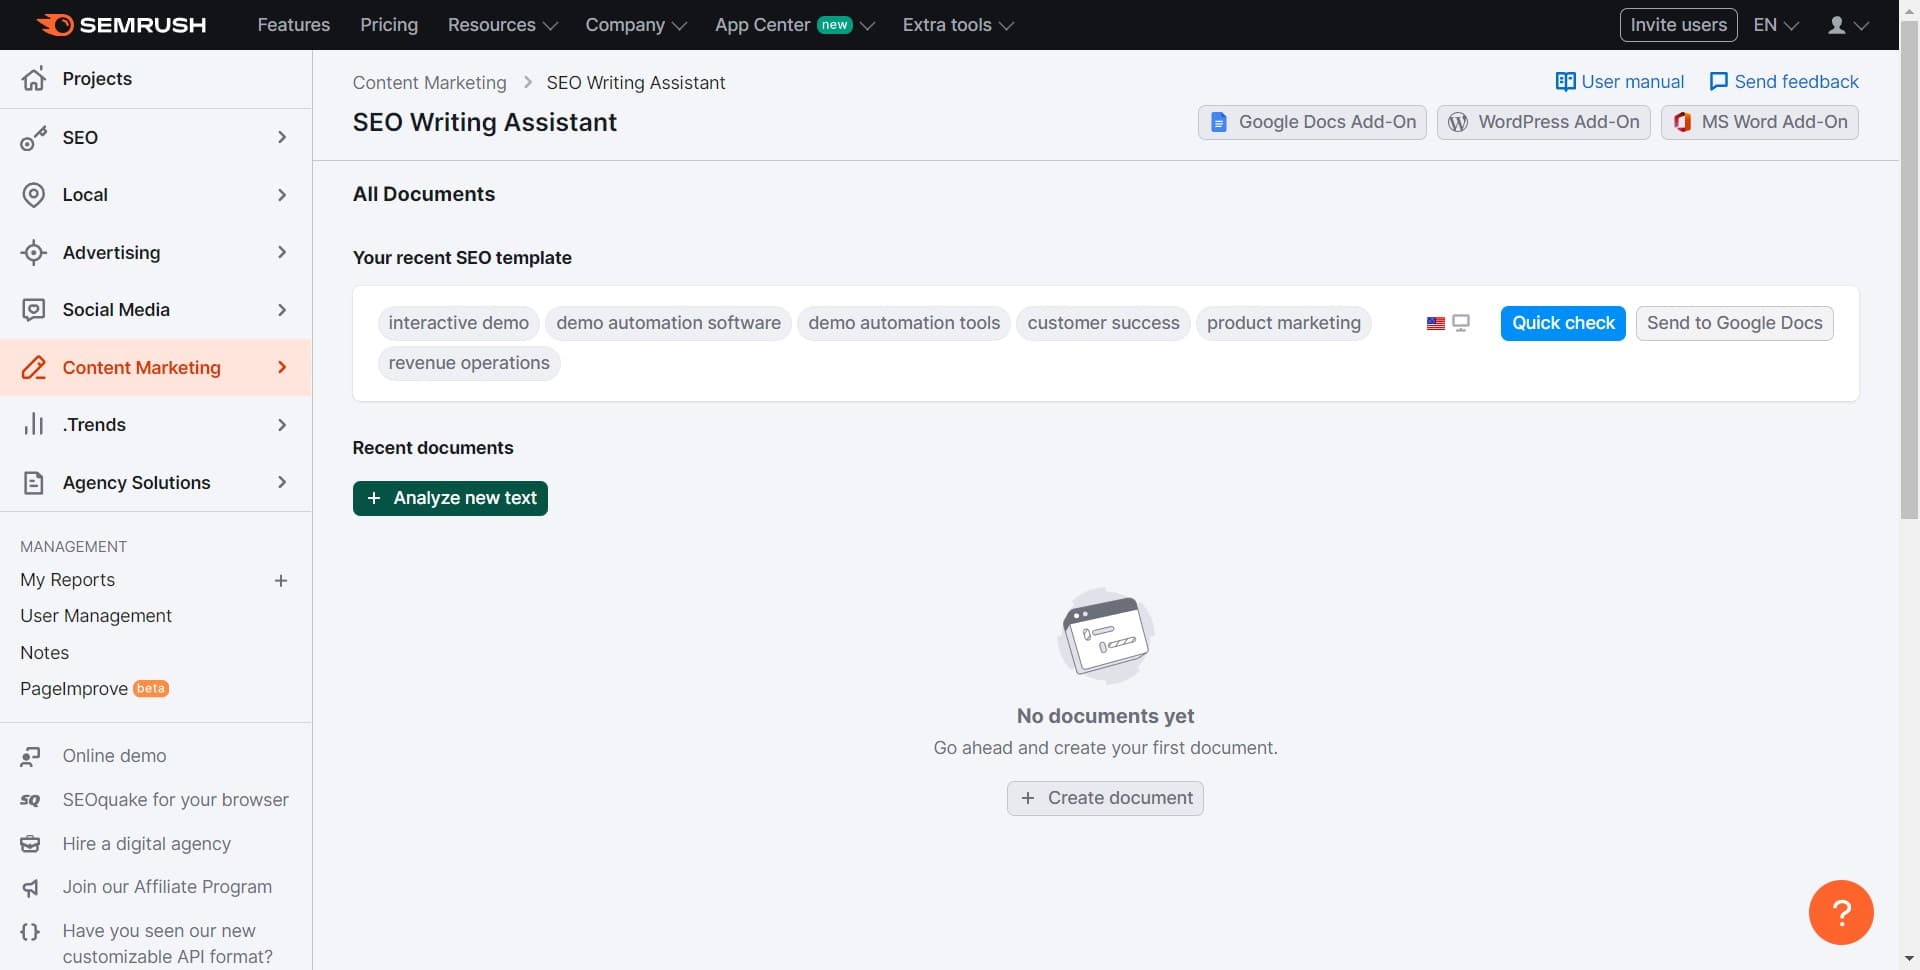Open the Features menu item

[293, 25]
